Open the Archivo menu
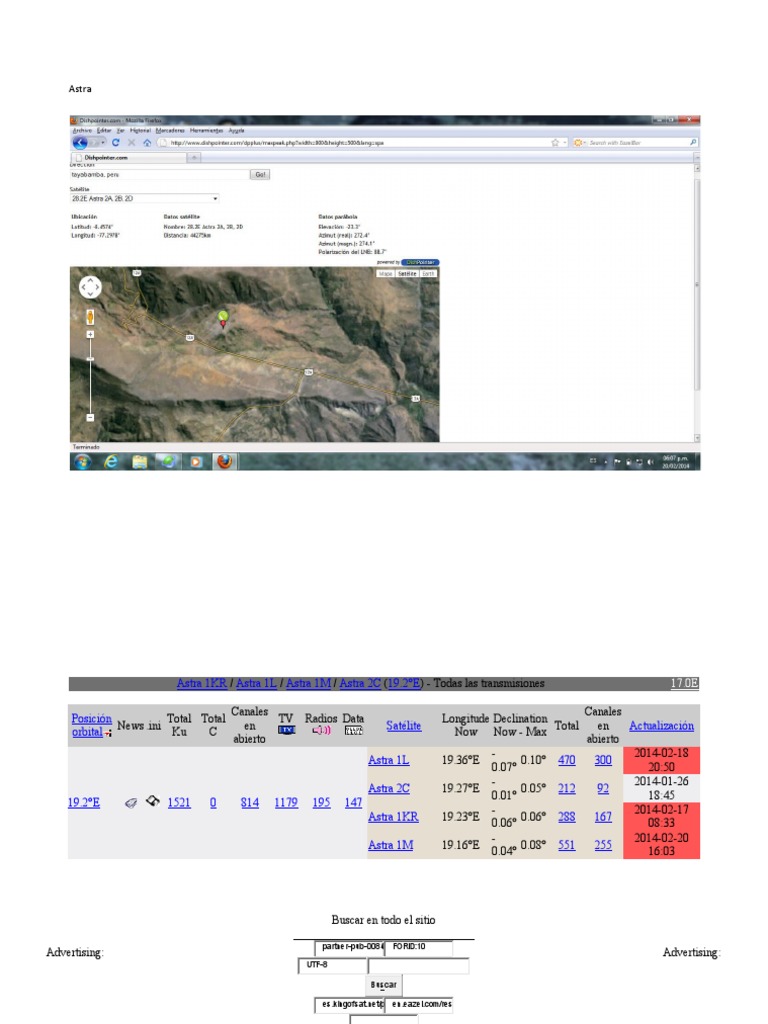 82,130
